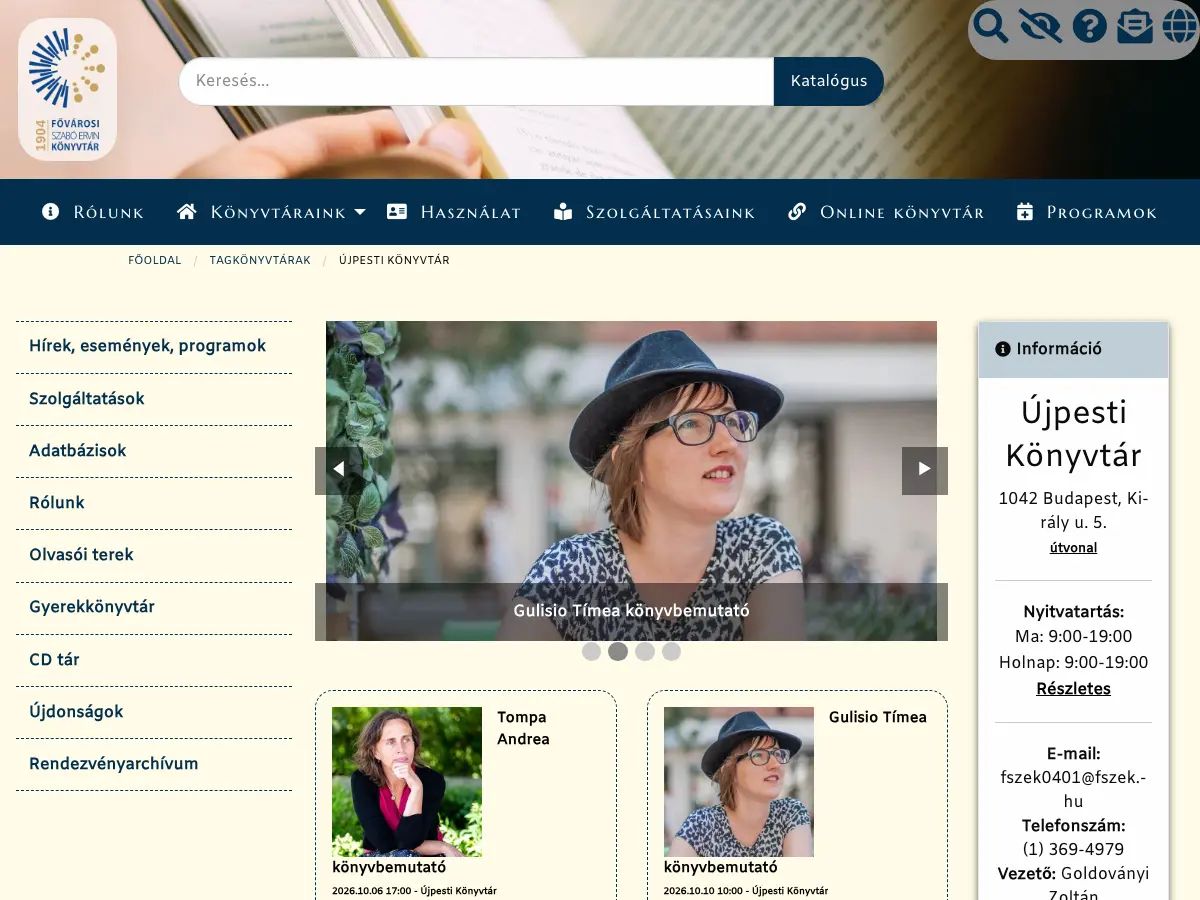Image resolution: width=1200 pixels, height=900 pixels.
Task: Expand the Könyvtáraink dropdown arrow
Action: click(360, 212)
